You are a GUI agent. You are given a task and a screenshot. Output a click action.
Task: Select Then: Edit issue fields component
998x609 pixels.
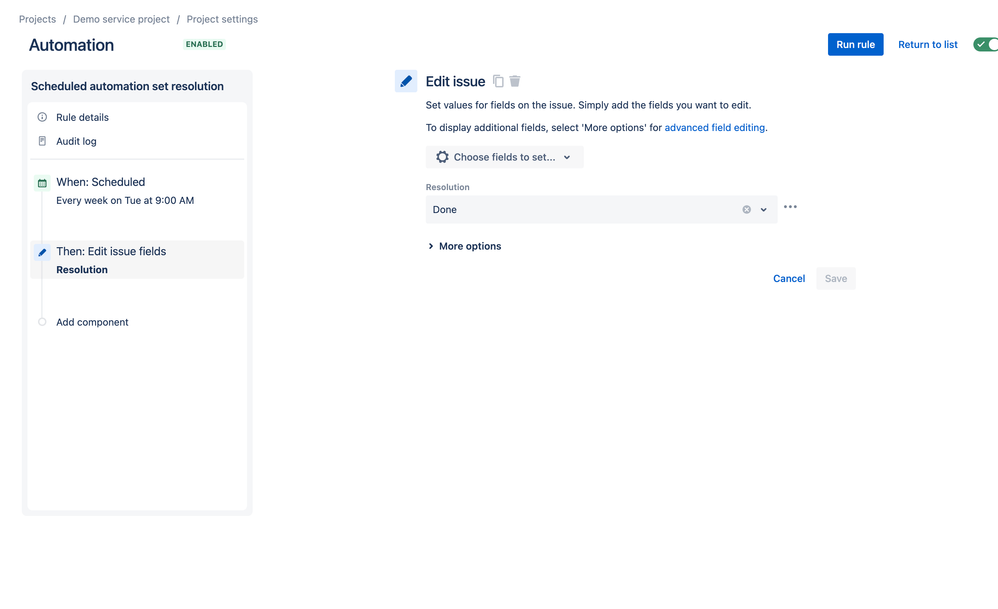pyautogui.click(x=137, y=260)
